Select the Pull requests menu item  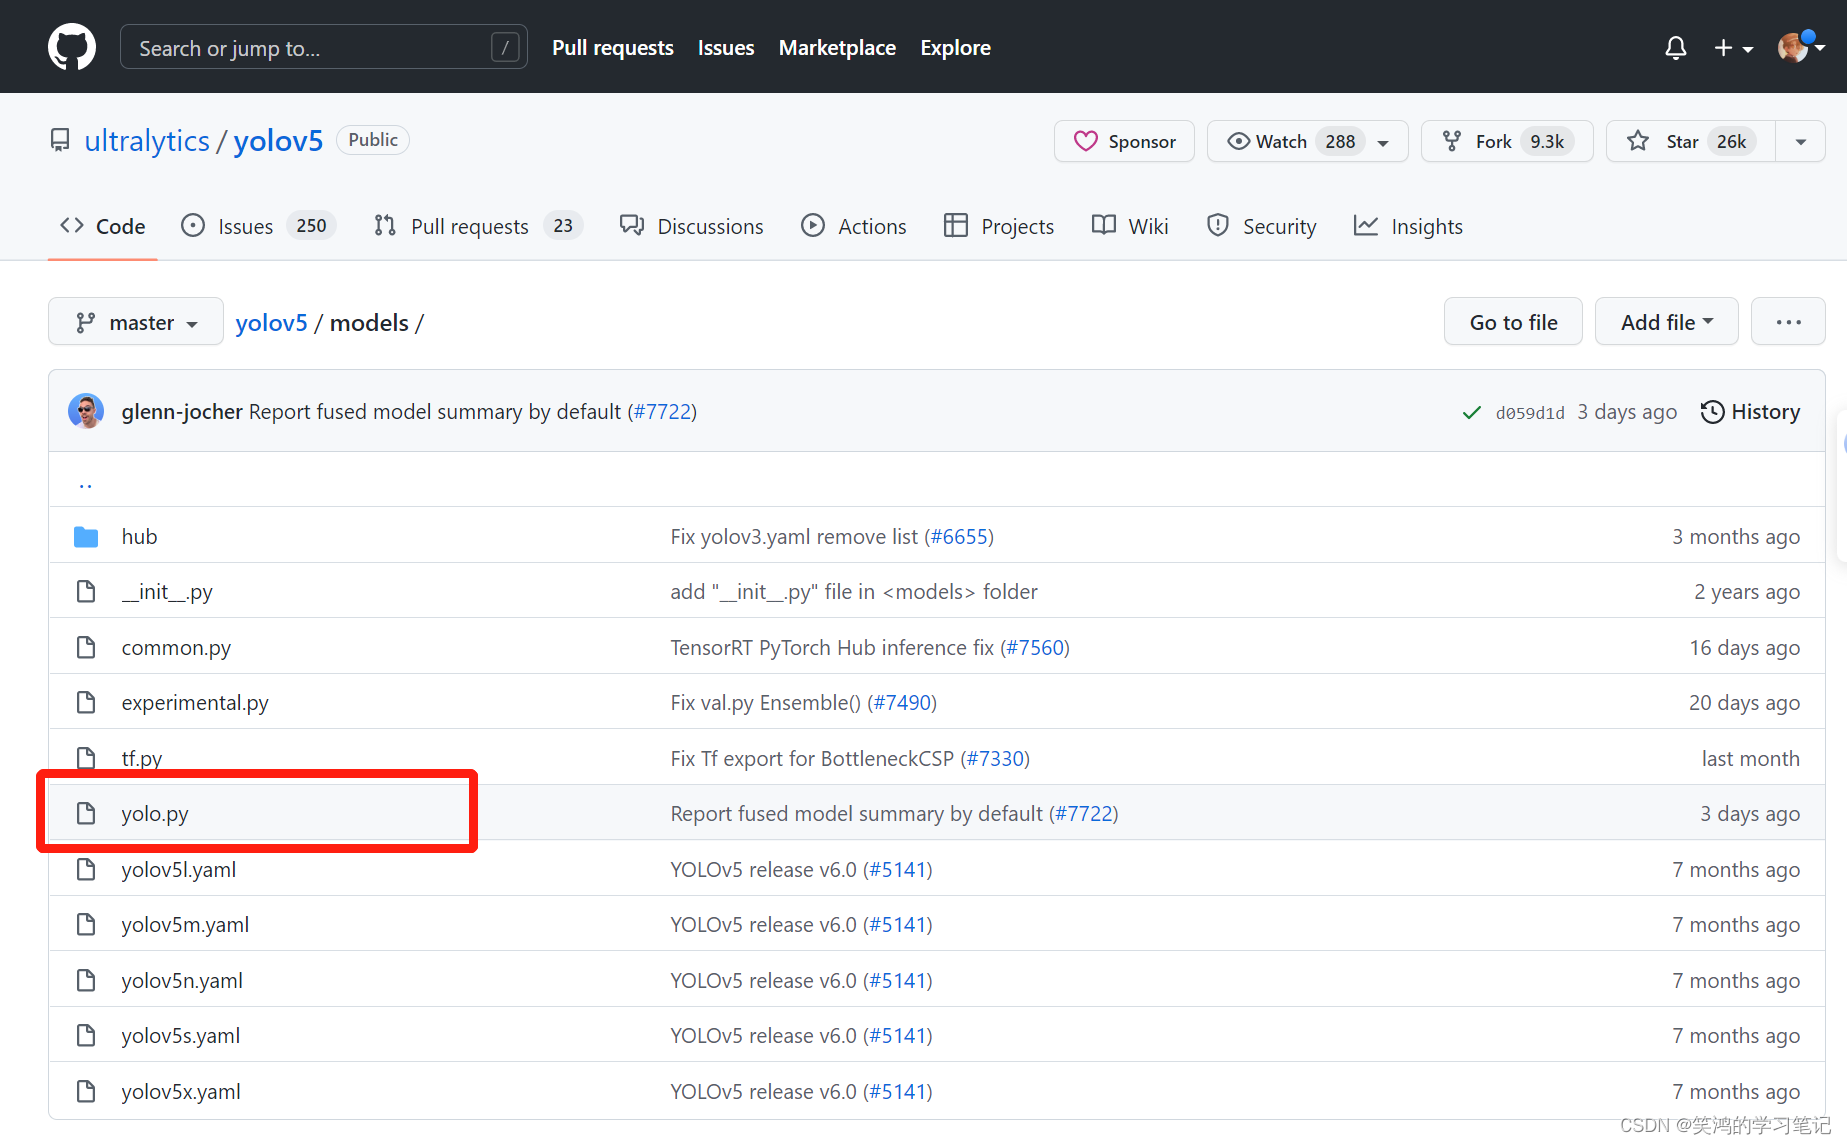click(x=612, y=47)
